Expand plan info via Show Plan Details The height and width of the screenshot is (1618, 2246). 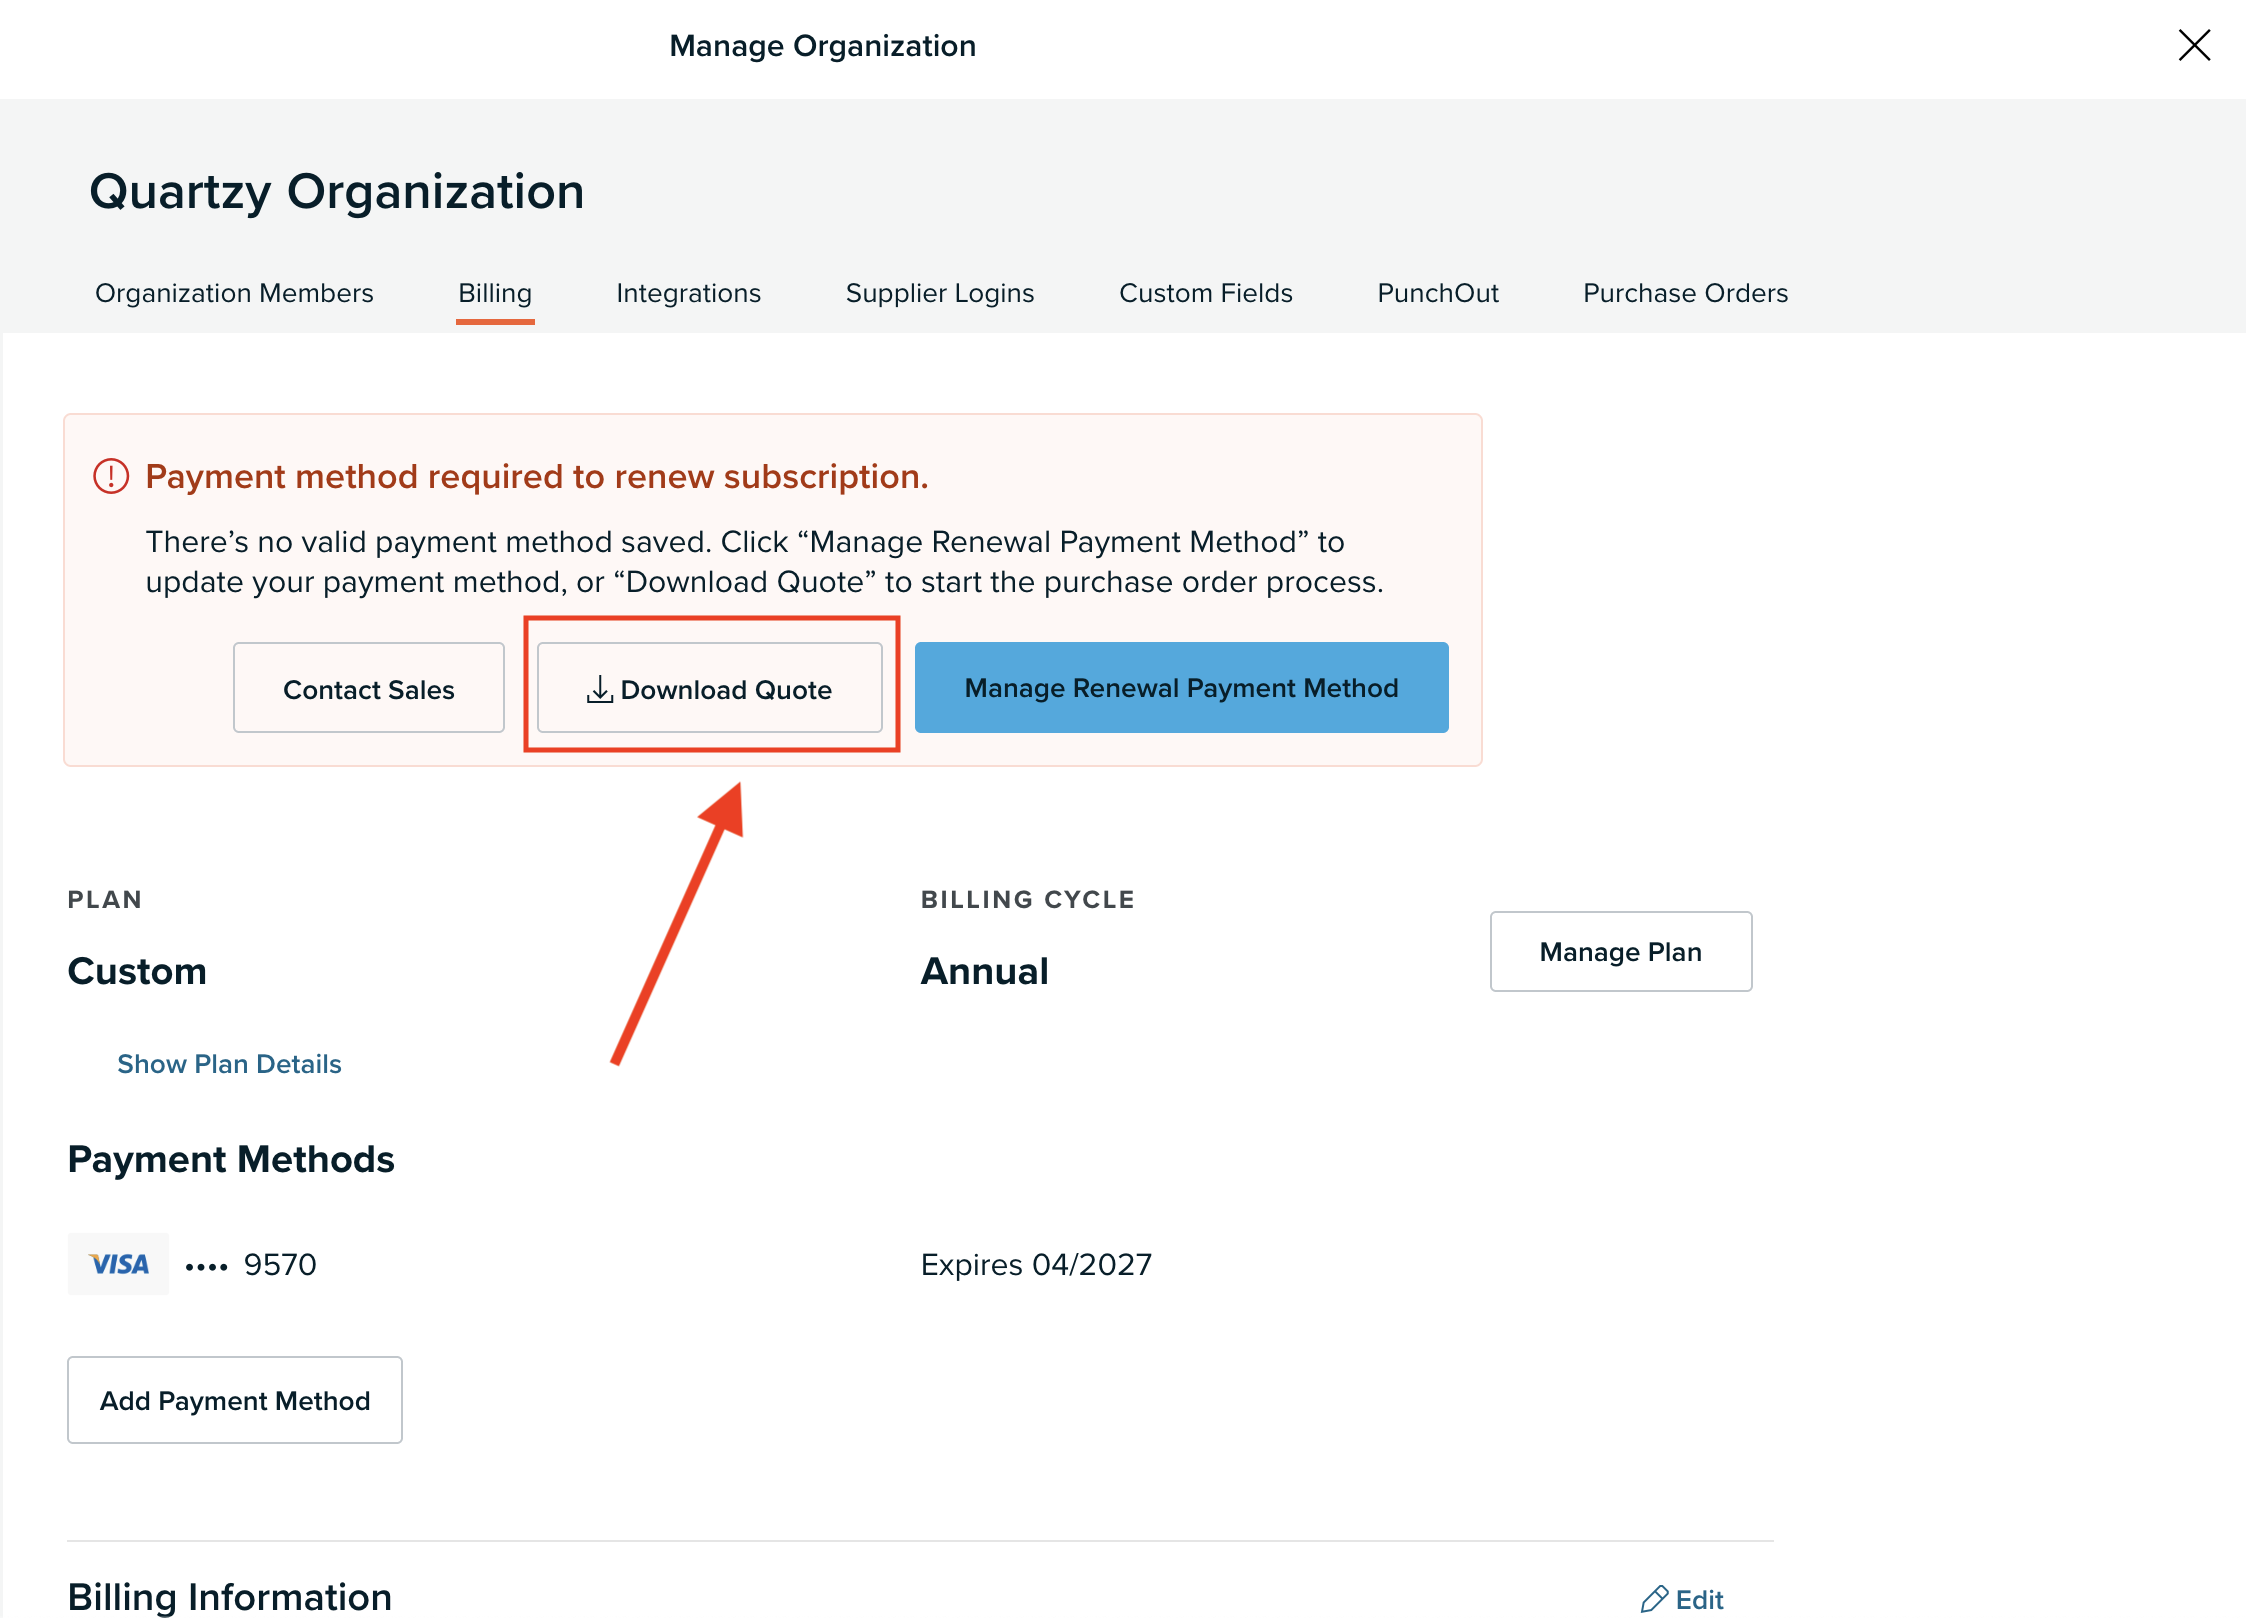(229, 1063)
